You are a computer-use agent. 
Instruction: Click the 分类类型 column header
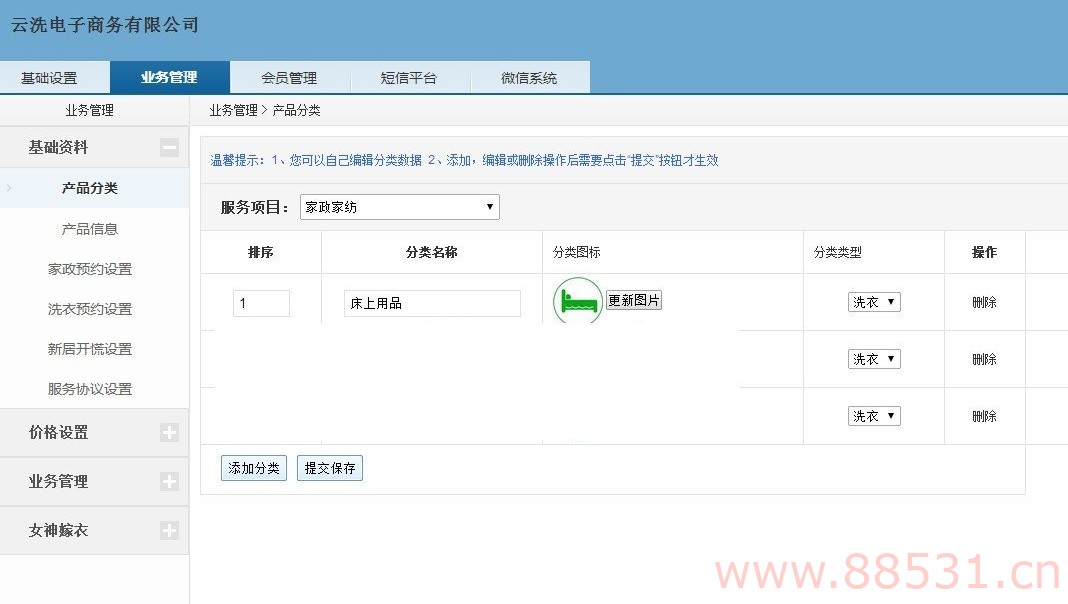coord(837,252)
